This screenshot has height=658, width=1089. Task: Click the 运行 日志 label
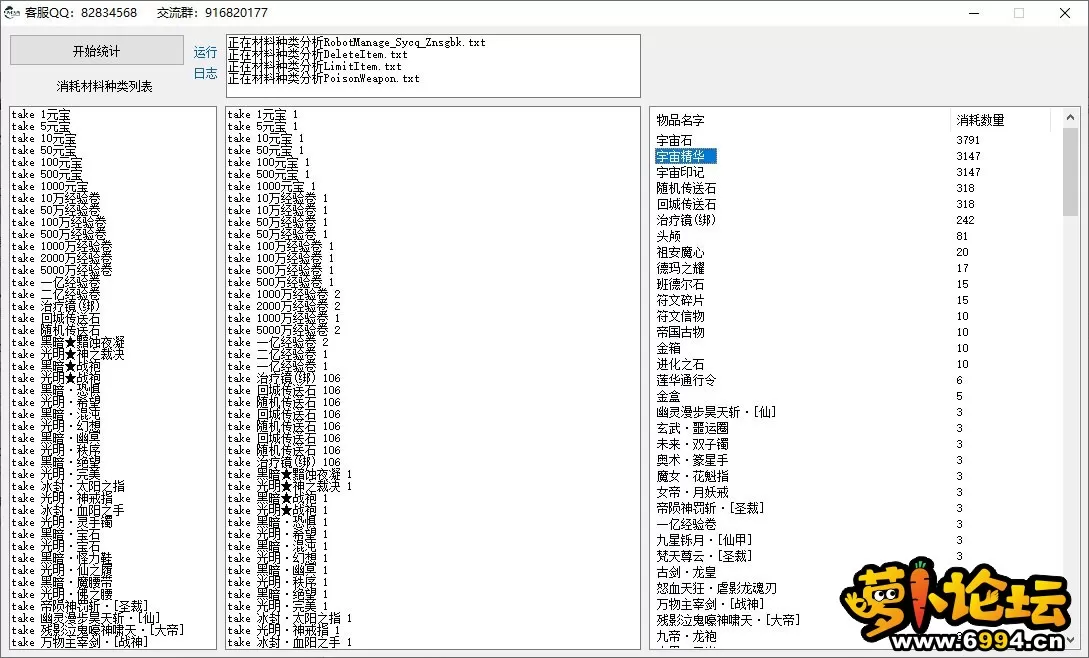pyautogui.click(x=206, y=63)
